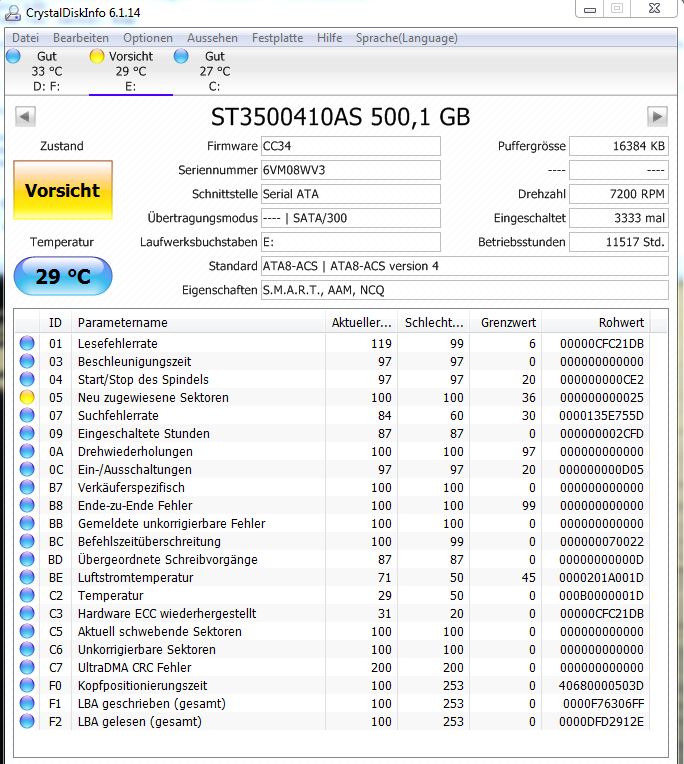Click the status icon for Luftstromtemperatur
Viewport: 684px width, 764px height.
(x=27, y=577)
